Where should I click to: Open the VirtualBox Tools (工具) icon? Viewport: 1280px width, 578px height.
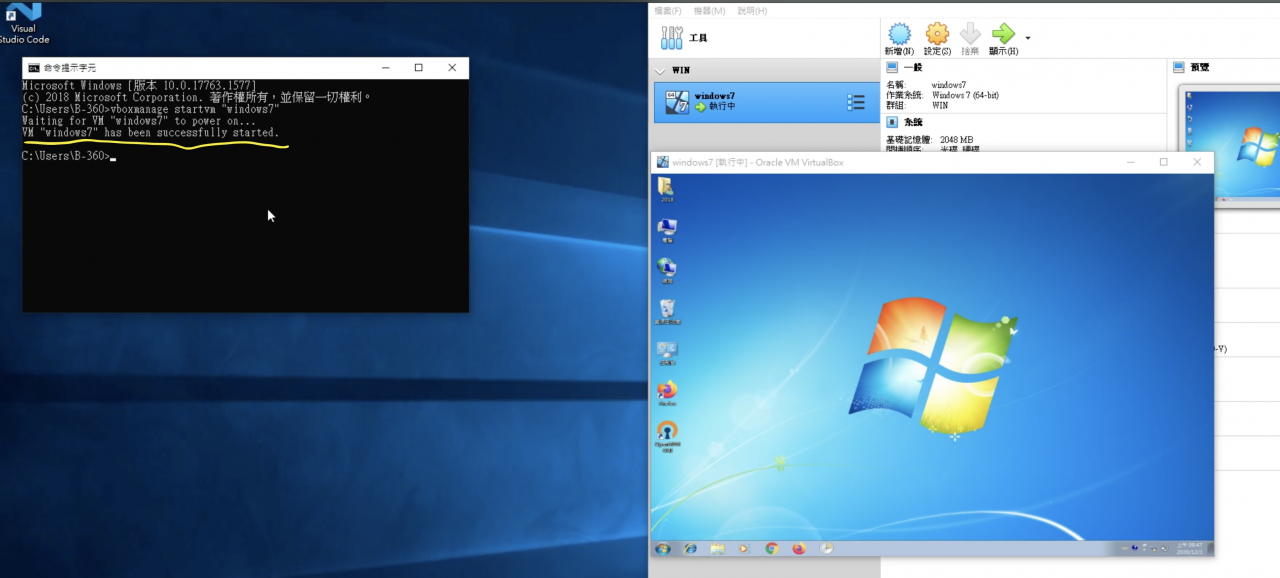click(x=672, y=38)
